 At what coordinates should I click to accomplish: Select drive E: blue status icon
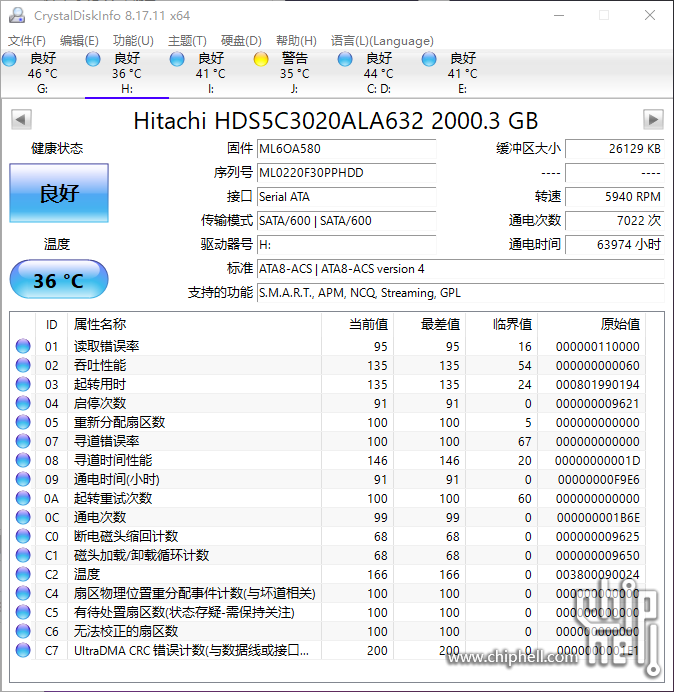[x=429, y=59]
